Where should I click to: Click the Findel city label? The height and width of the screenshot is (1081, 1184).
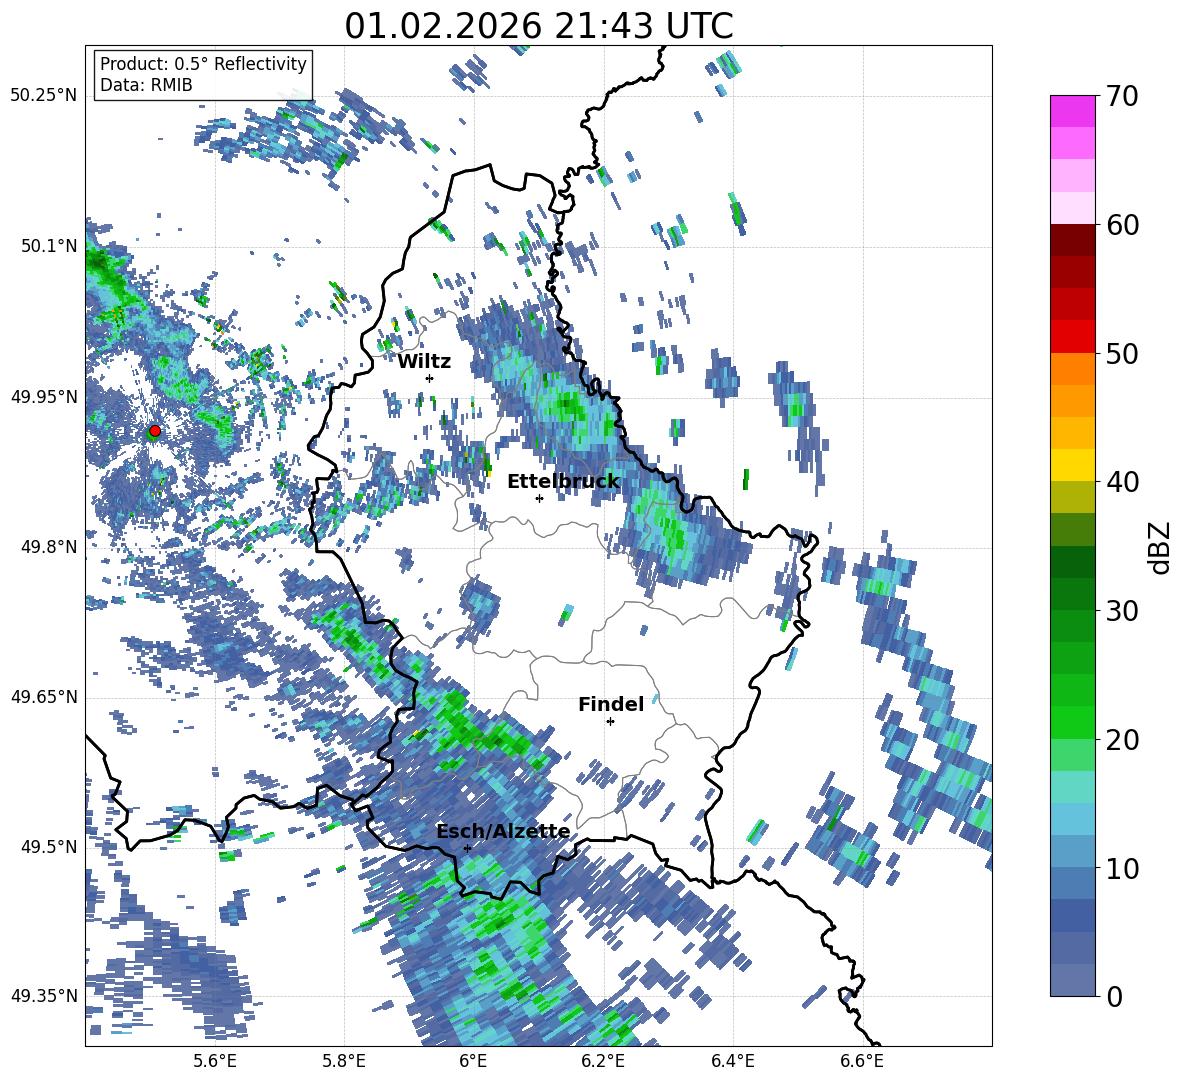click(611, 704)
